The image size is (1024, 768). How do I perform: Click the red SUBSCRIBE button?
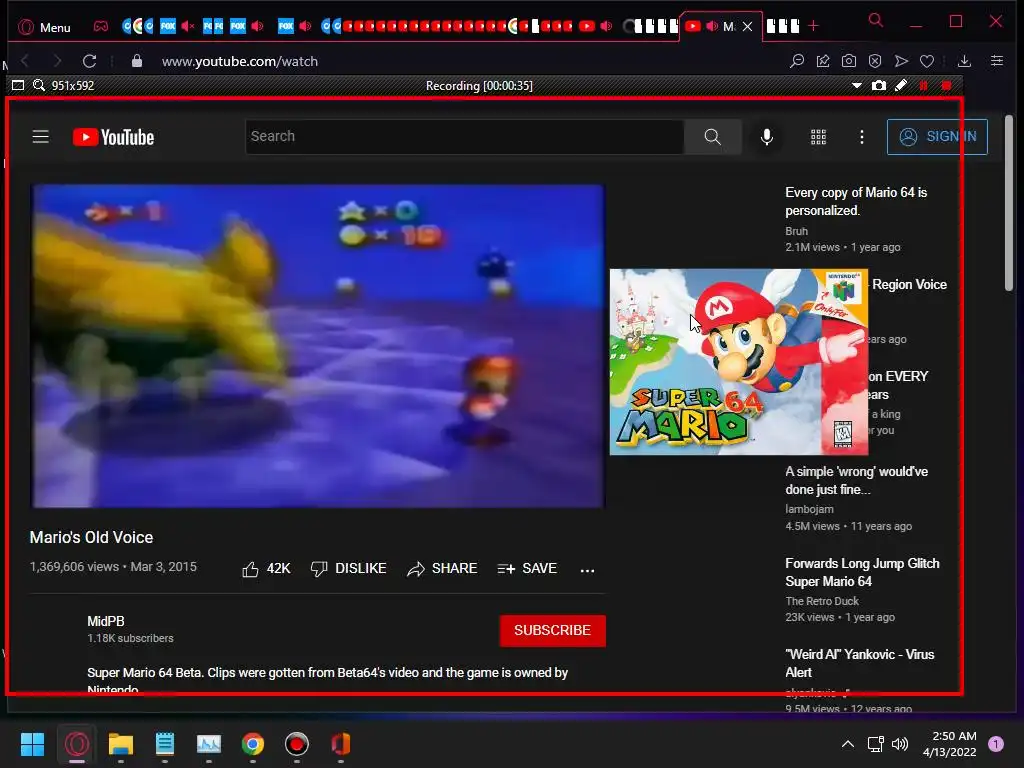[x=552, y=630]
